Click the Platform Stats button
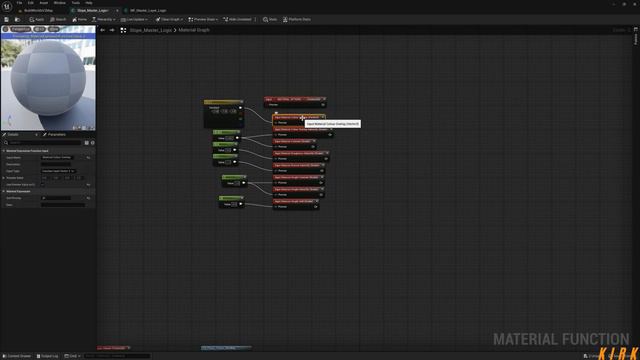This screenshot has height=360, width=640. click(297, 20)
